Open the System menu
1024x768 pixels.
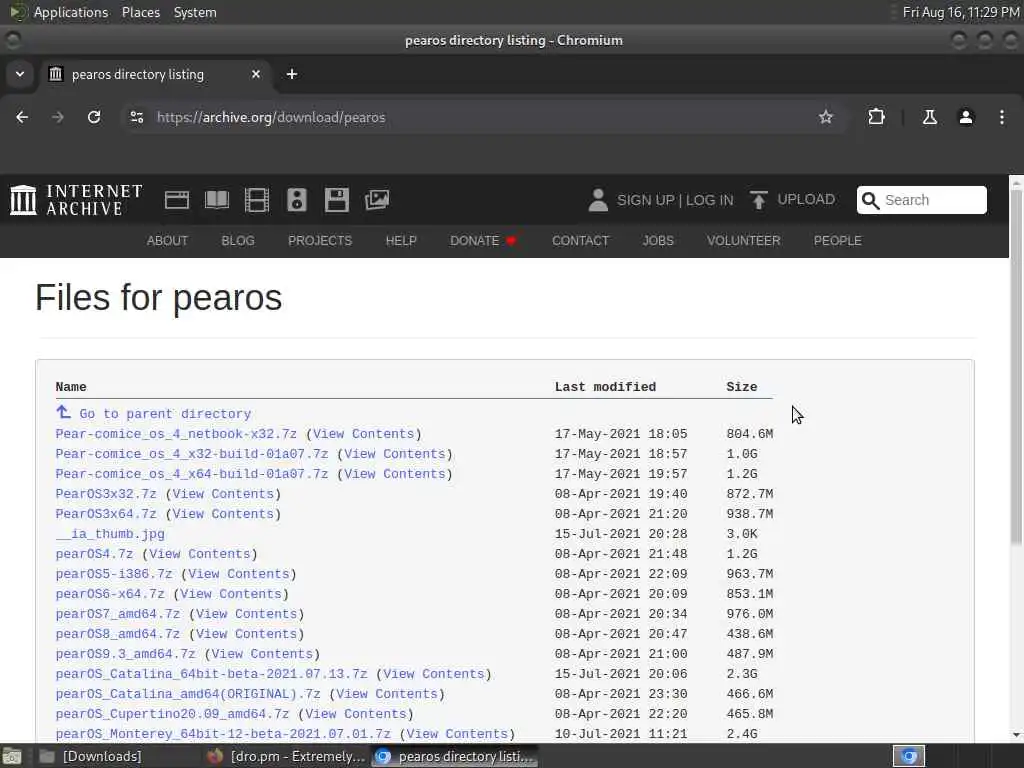click(195, 12)
